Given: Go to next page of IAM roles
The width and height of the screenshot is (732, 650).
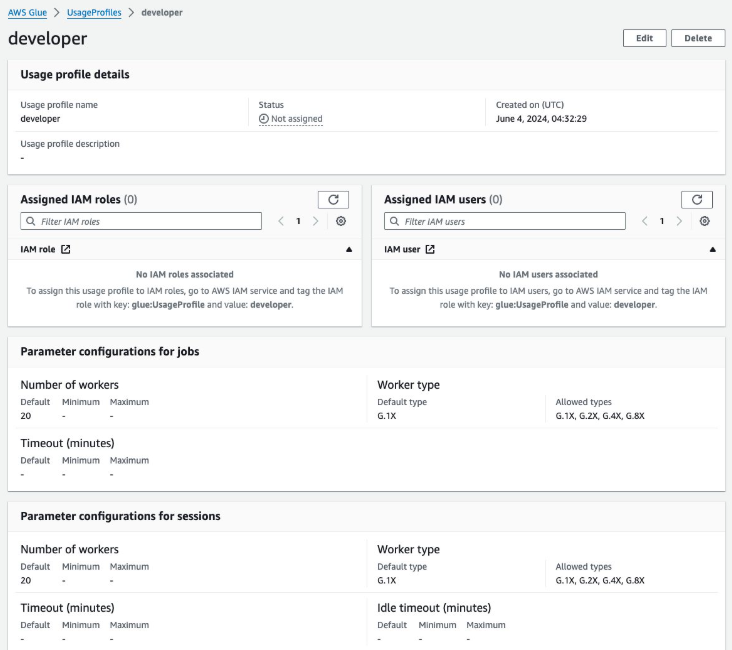Looking at the screenshot, I should click(x=316, y=221).
